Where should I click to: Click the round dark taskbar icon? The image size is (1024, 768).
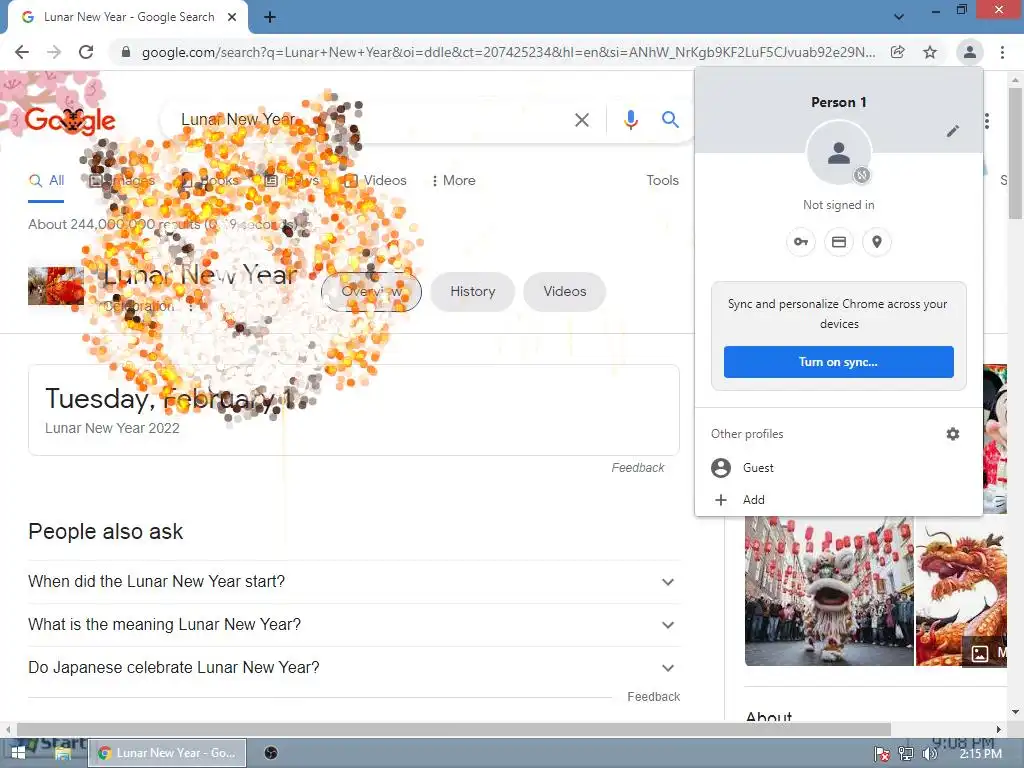coord(271,753)
